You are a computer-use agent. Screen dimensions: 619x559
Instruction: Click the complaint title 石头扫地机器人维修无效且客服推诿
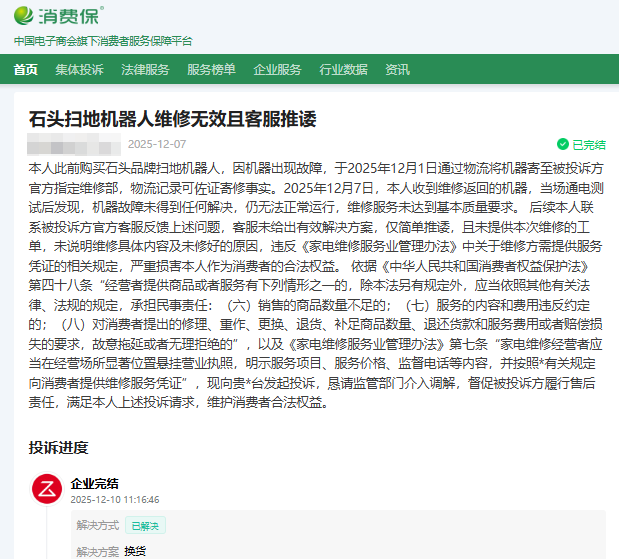(x=173, y=119)
